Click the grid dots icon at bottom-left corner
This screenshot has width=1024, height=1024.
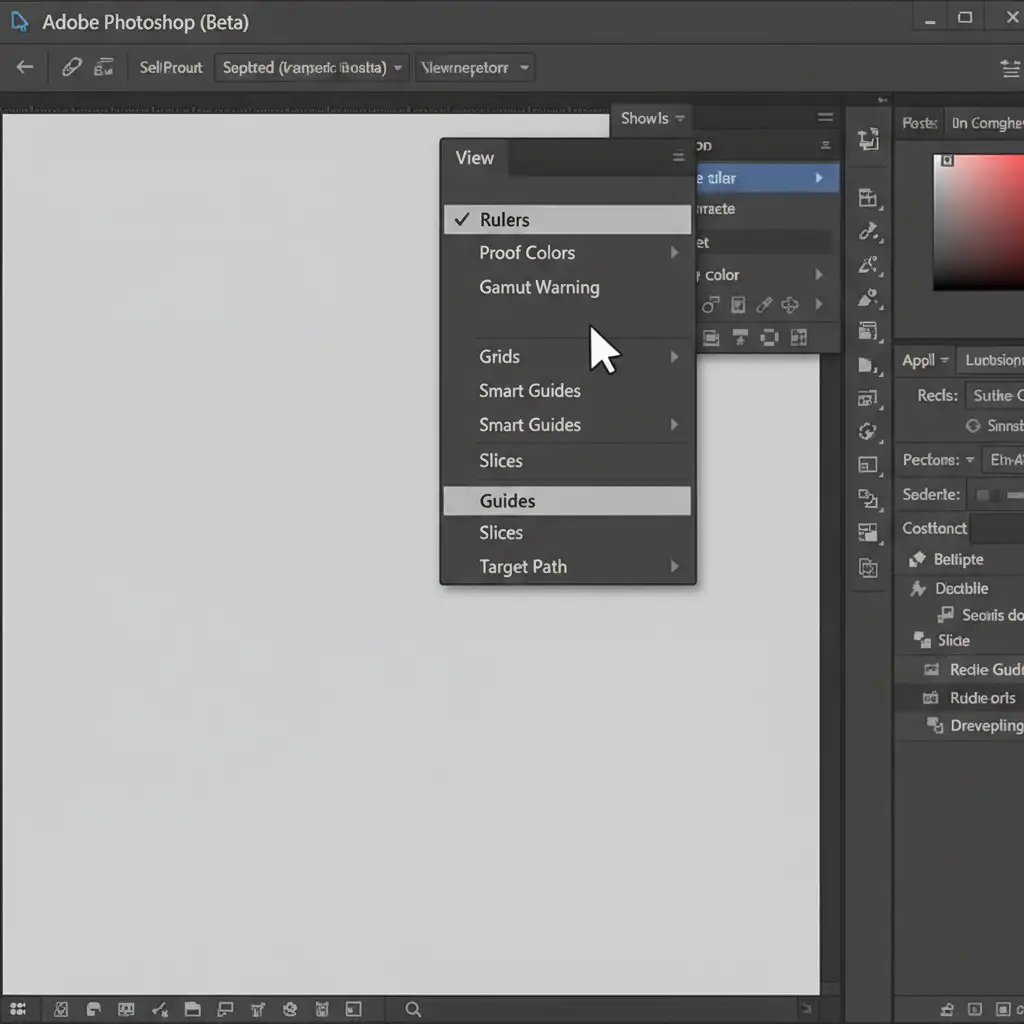[18, 1009]
